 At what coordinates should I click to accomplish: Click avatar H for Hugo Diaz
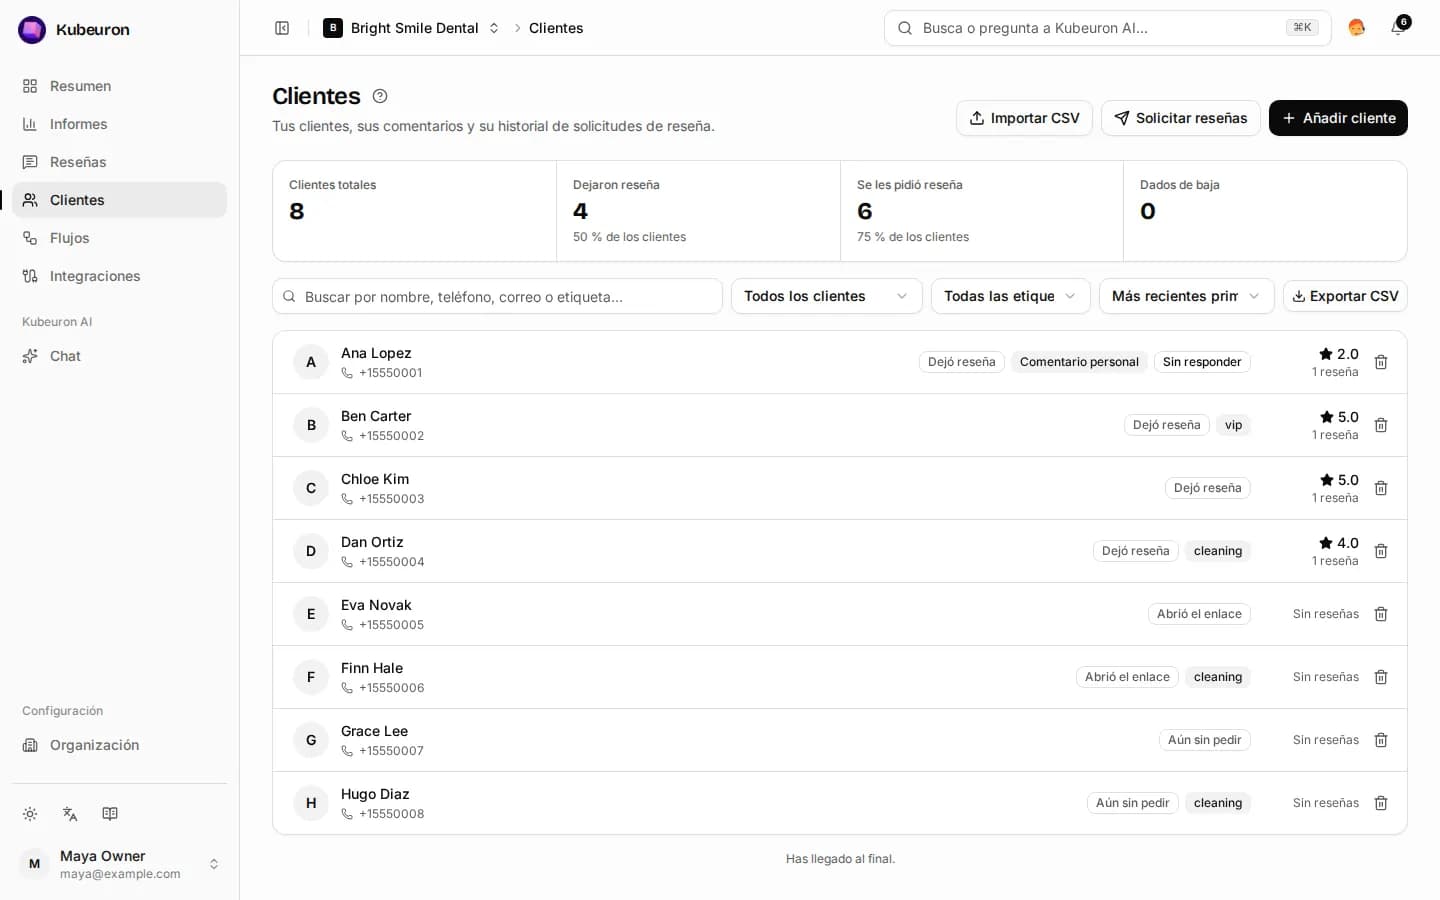coord(311,803)
